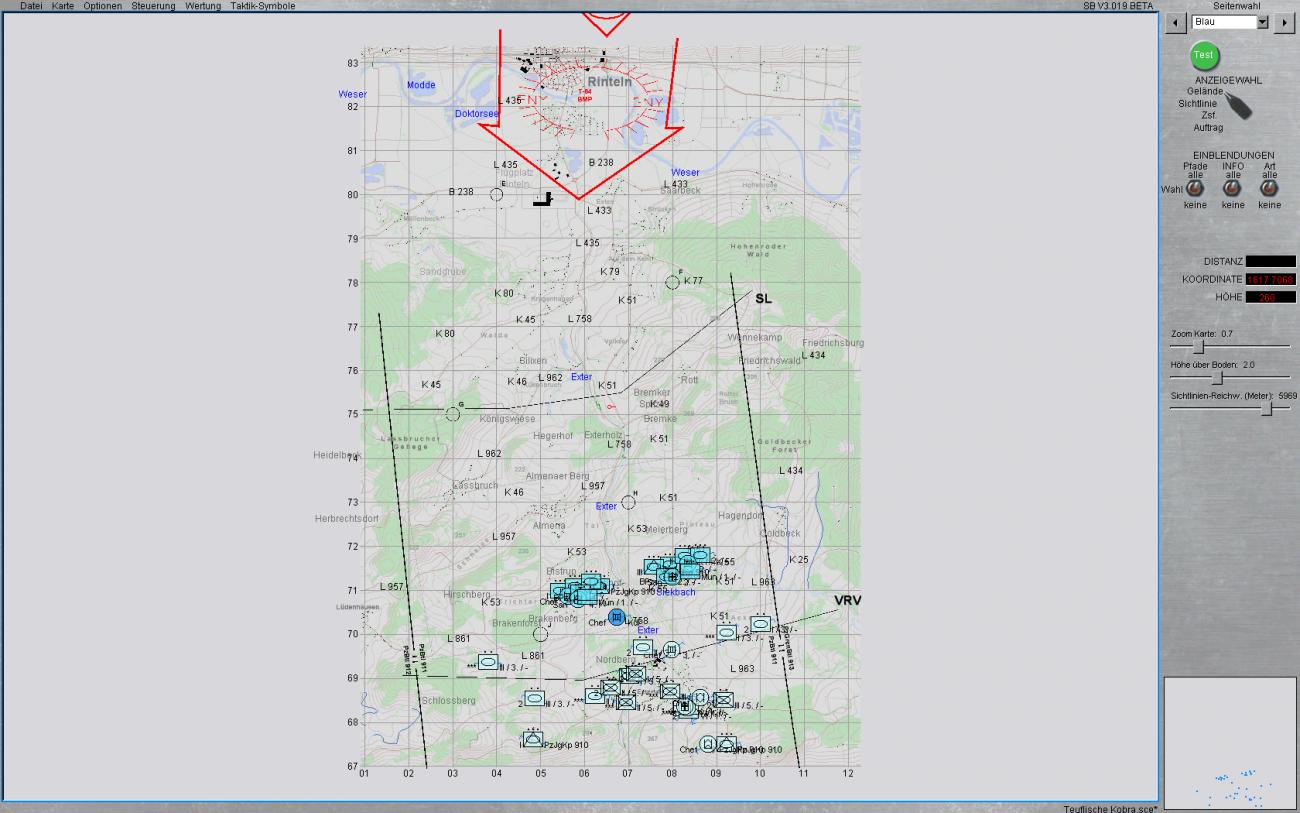Toggle the INFO alle/keine switch
The height and width of the screenshot is (813, 1300).
[1233, 187]
